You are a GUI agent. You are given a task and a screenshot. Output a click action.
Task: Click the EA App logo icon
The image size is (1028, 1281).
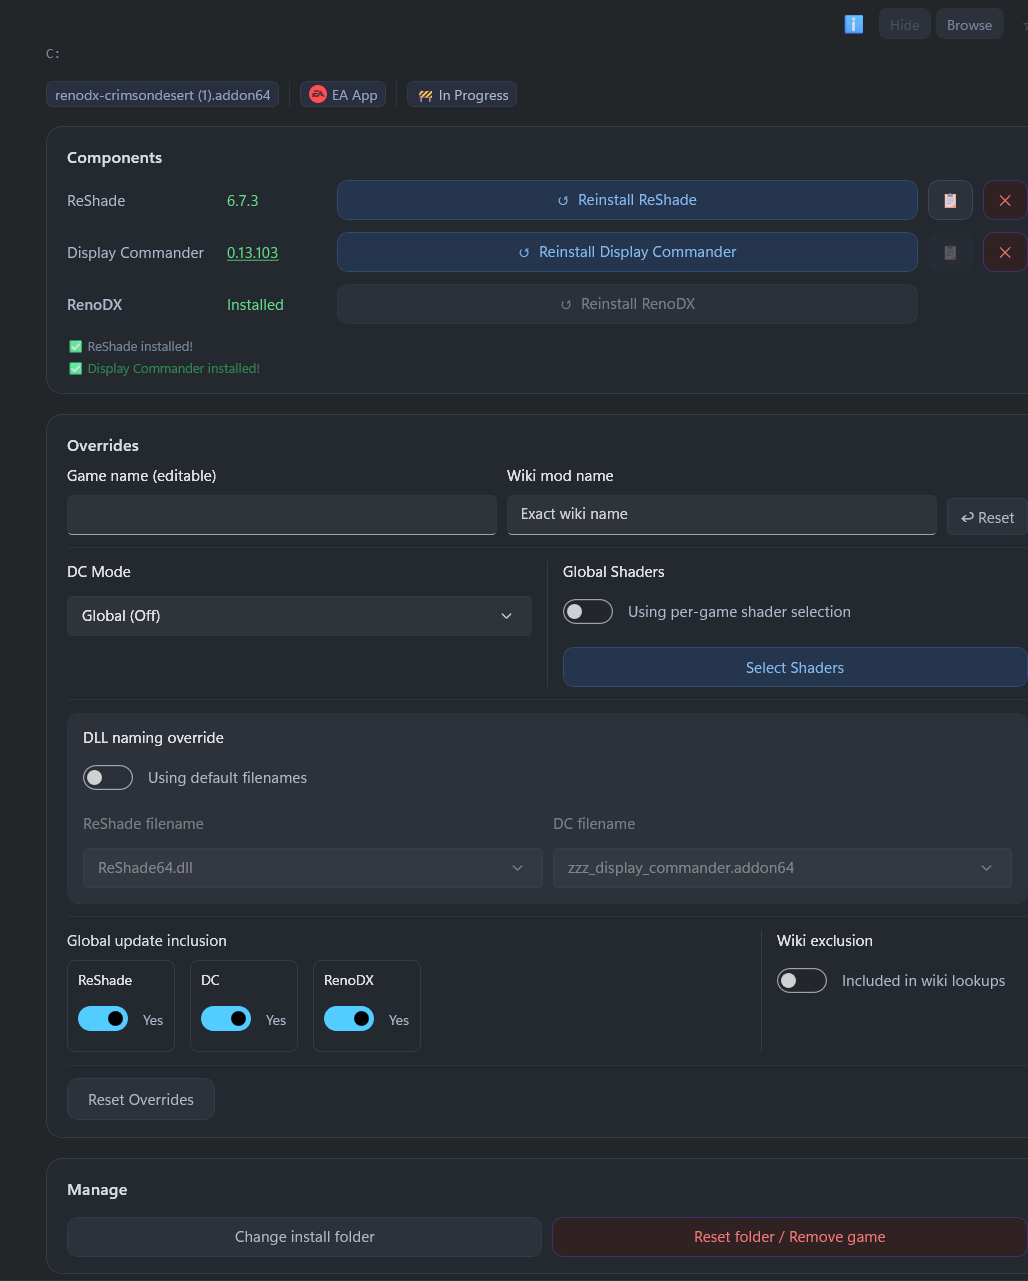pos(318,95)
